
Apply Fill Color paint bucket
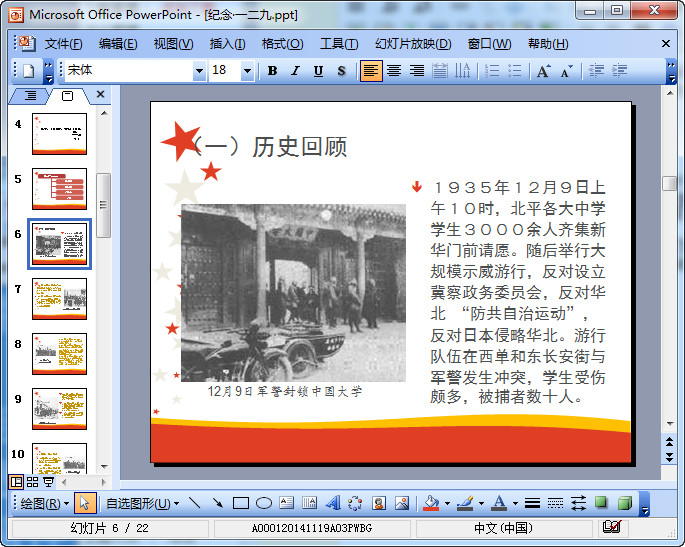click(432, 503)
